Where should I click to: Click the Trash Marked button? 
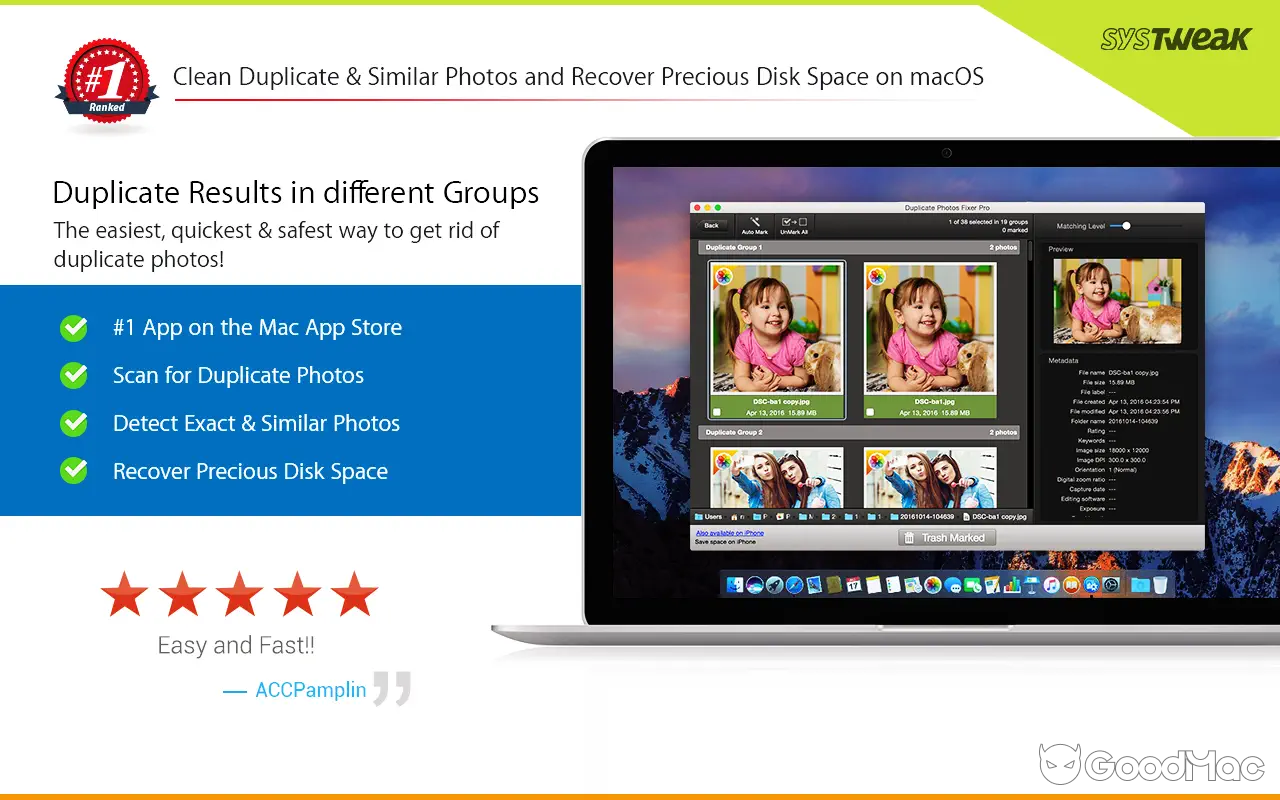point(945,537)
